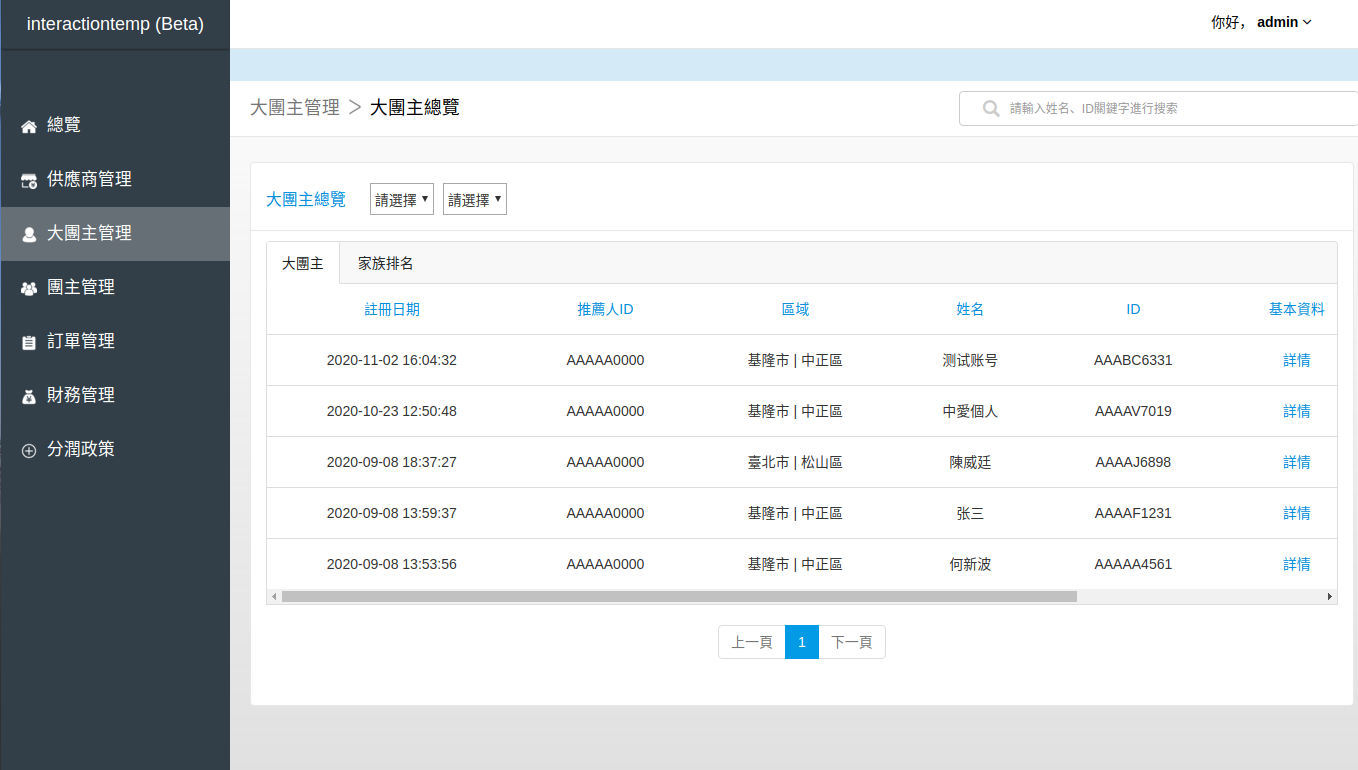Click the date 2020-09-08 18:37:27
Image resolution: width=1358 pixels, height=770 pixels.
click(392, 462)
